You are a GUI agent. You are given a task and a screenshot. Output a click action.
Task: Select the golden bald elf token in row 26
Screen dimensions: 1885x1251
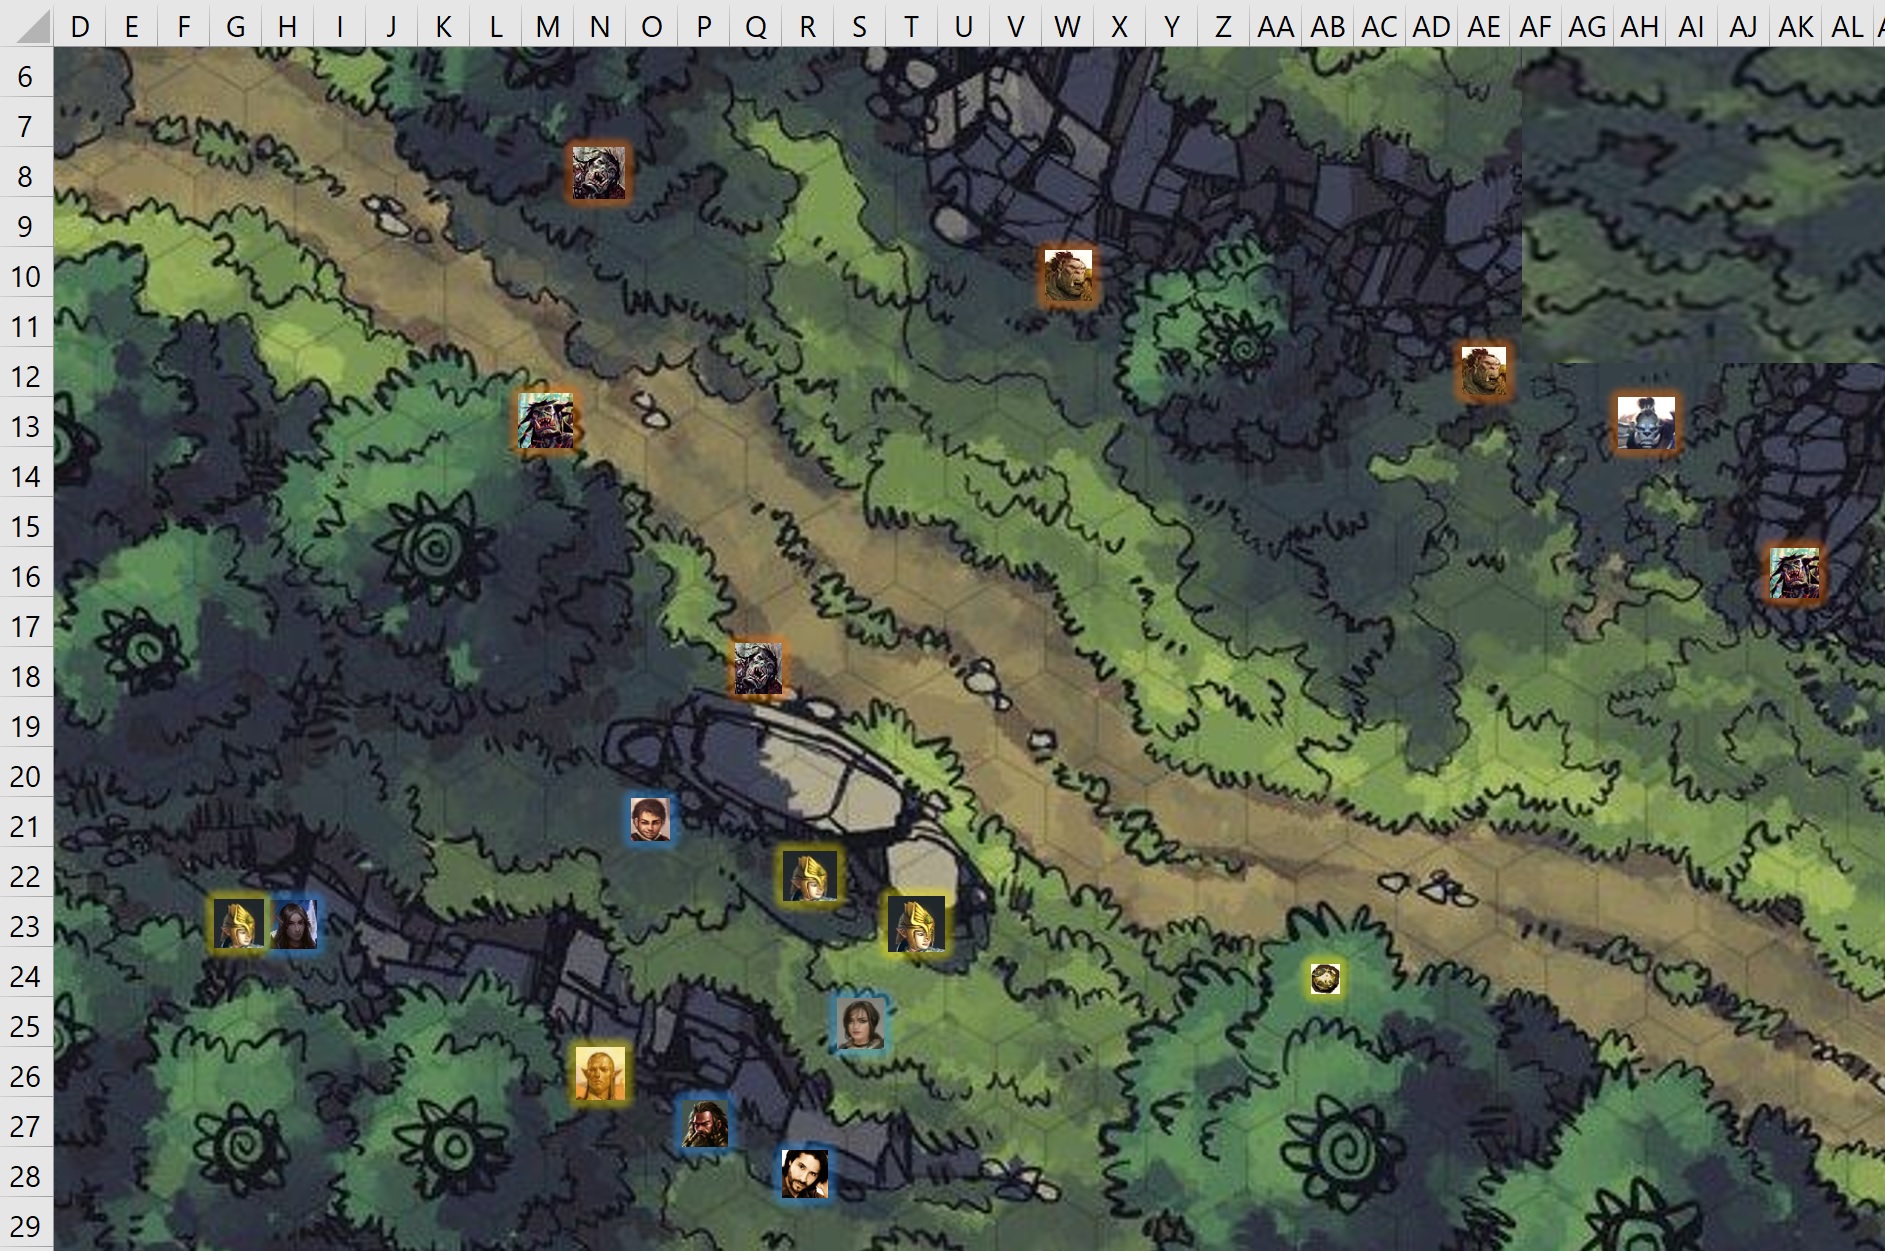(601, 1074)
